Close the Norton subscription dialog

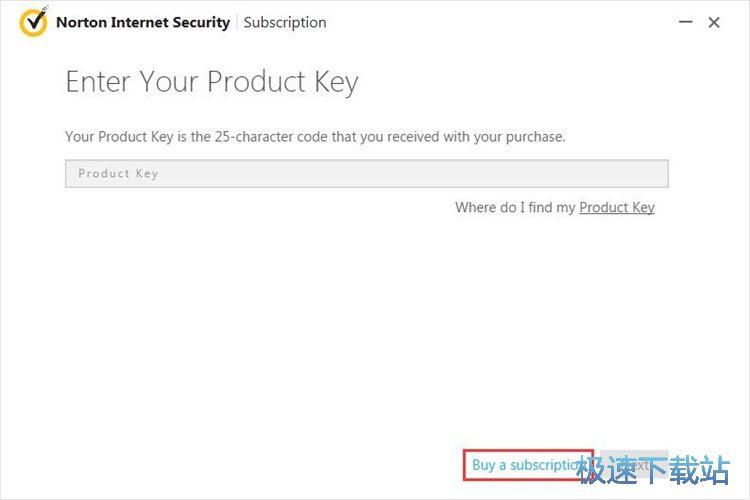click(x=714, y=22)
